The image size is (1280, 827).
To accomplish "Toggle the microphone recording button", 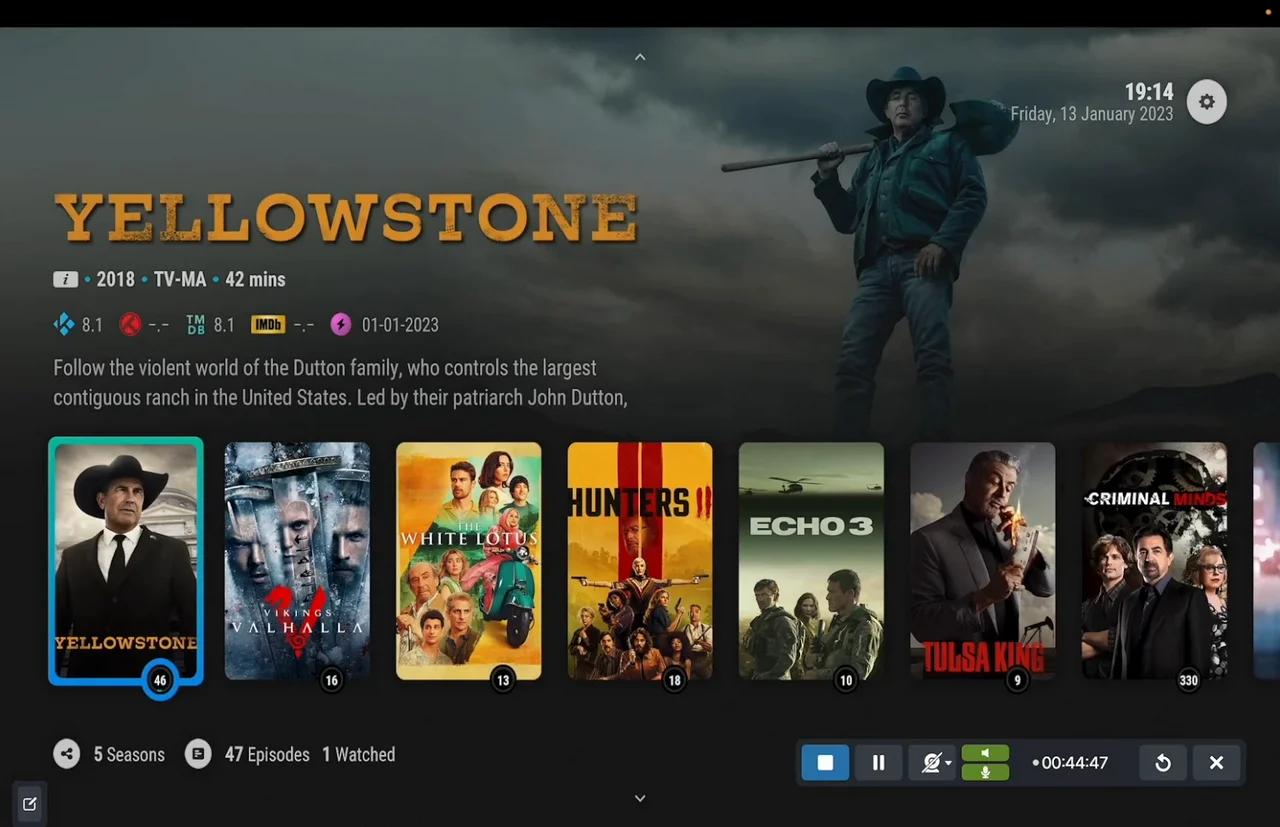I will (985, 772).
